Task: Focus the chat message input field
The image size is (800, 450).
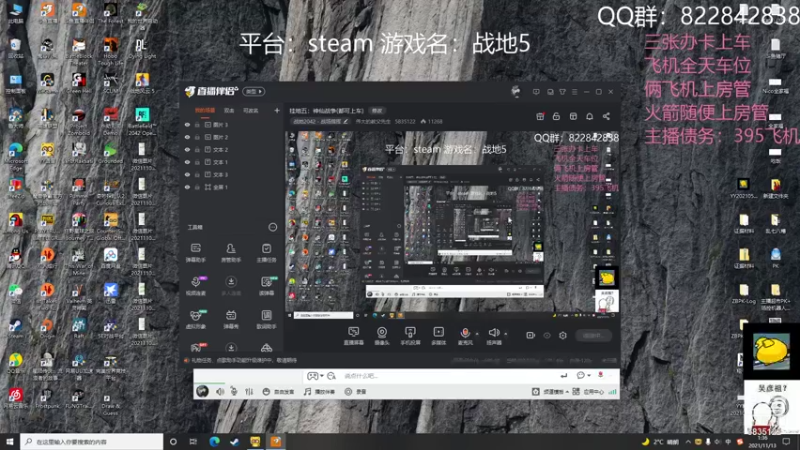Action: pyautogui.click(x=449, y=376)
